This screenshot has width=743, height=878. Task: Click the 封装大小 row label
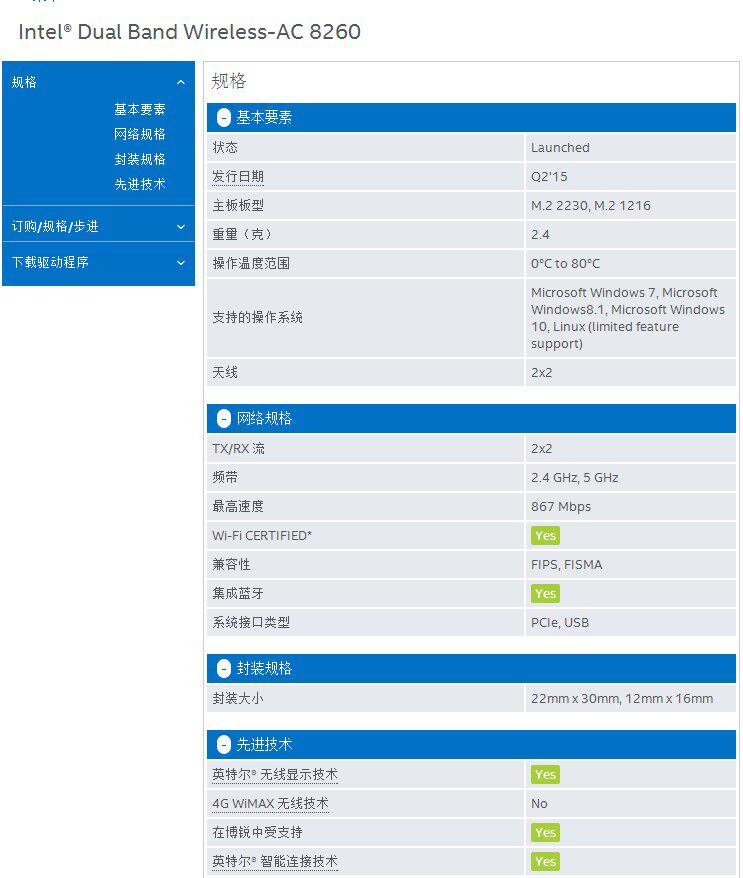click(238, 699)
